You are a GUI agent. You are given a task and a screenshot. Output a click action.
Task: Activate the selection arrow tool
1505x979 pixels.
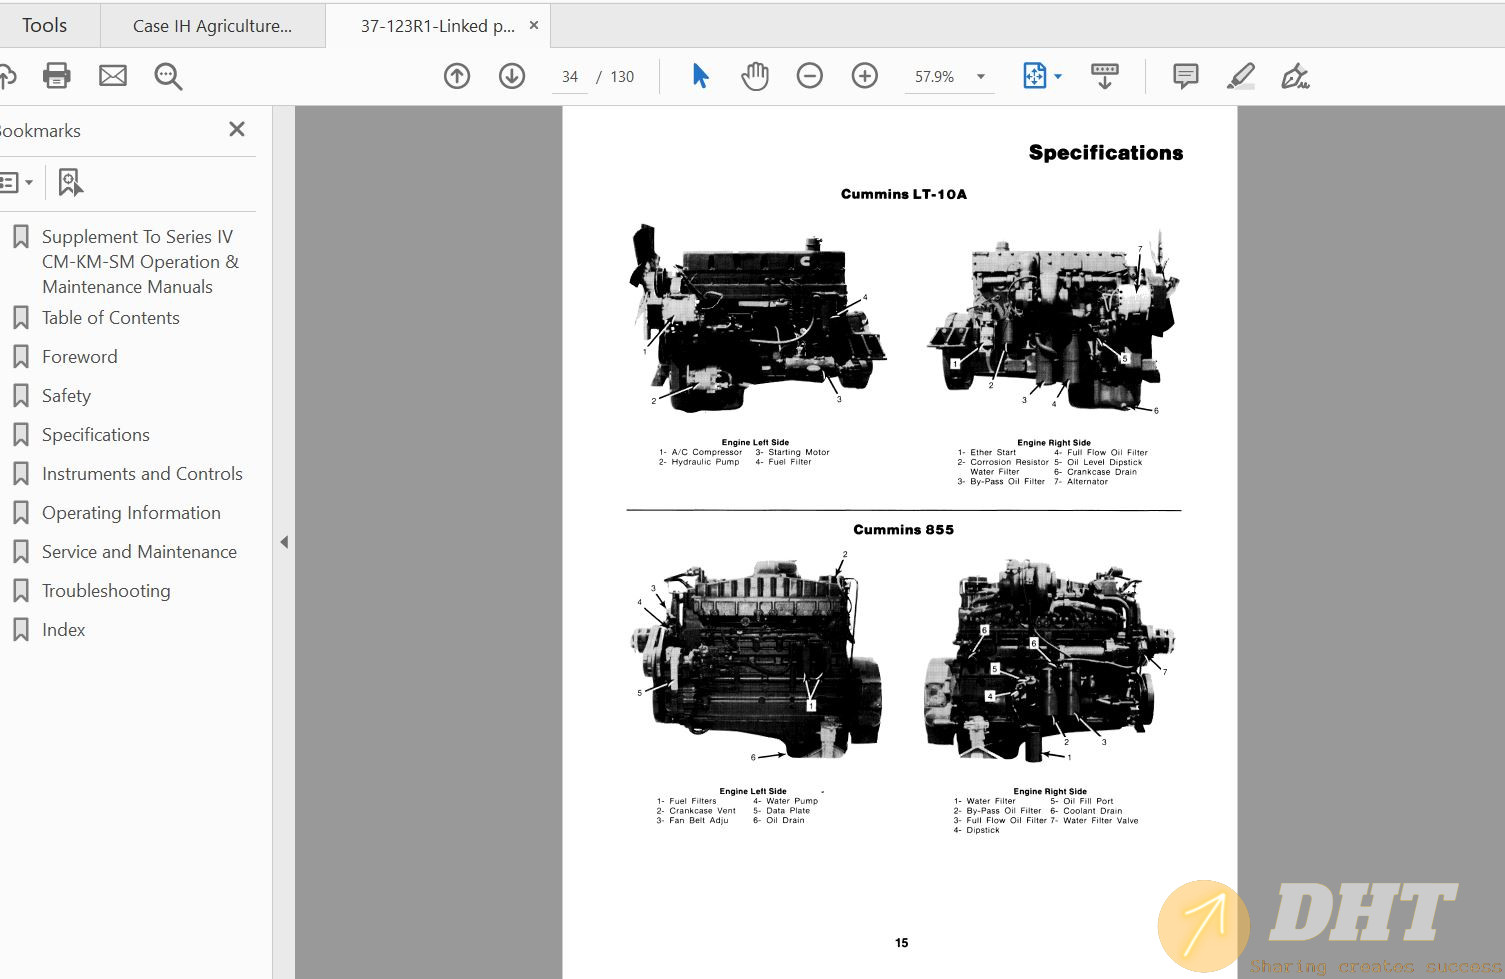(x=700, y=76)
